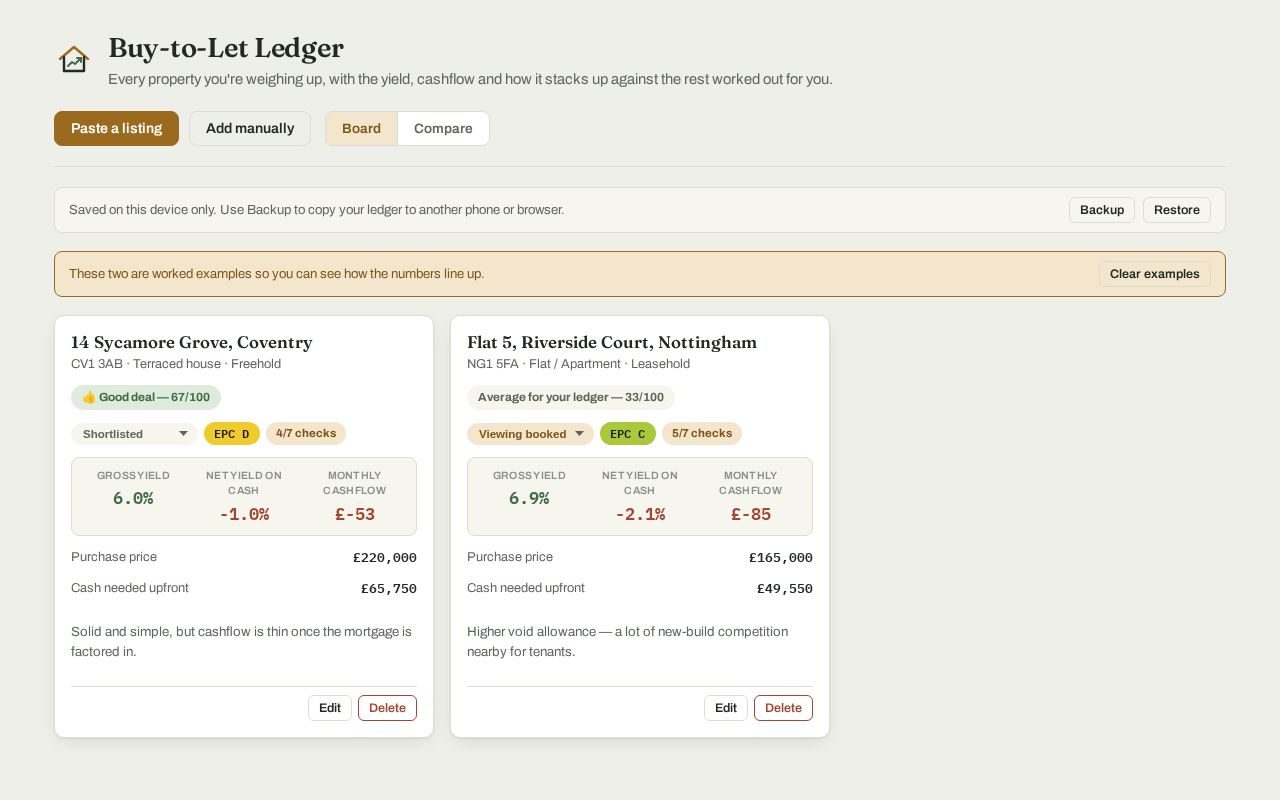Image resolution: width=1280 pixels, height=800 pixels.
Task: Clear the worked examples
Action: point(1155,274)
